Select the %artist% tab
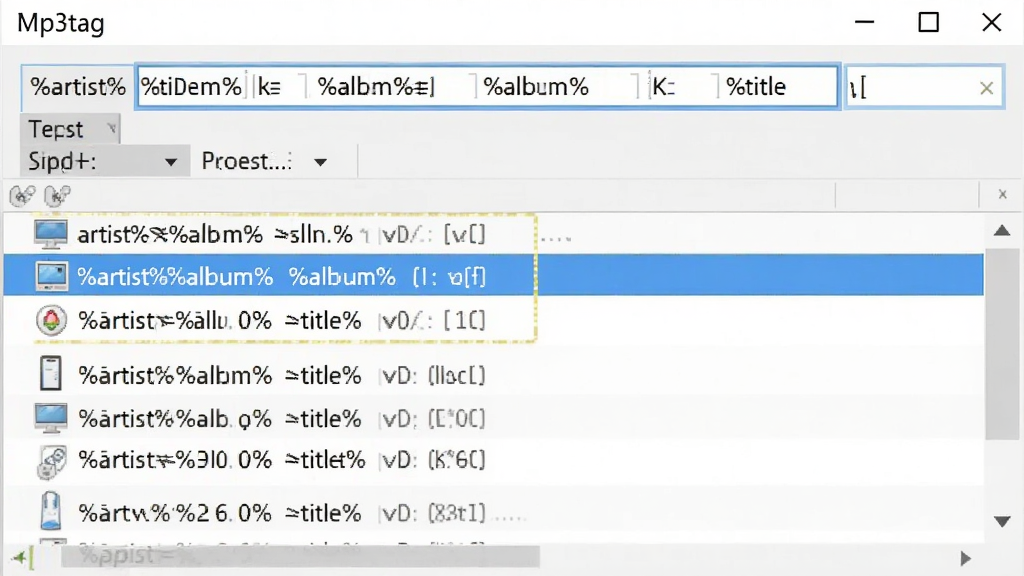 click(78, 87)
